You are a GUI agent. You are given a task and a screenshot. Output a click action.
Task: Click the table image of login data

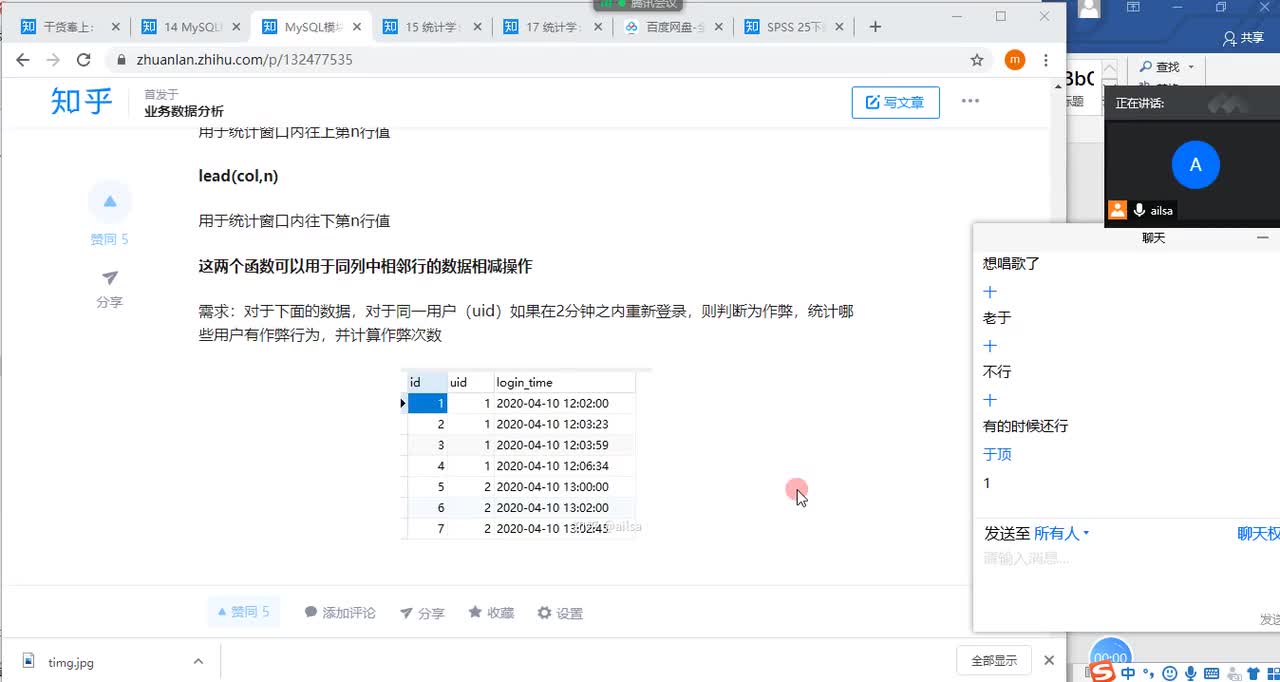coord(526,454)
